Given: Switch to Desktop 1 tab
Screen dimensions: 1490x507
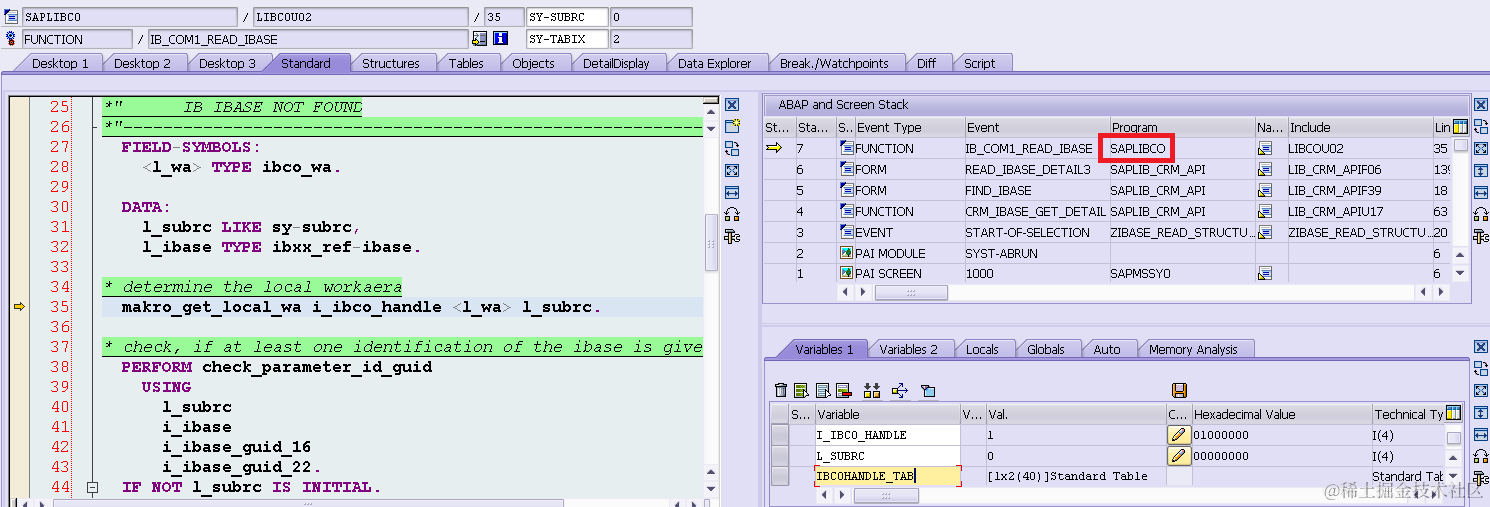Looking at the screenshot, I should [x=60, y=63].
